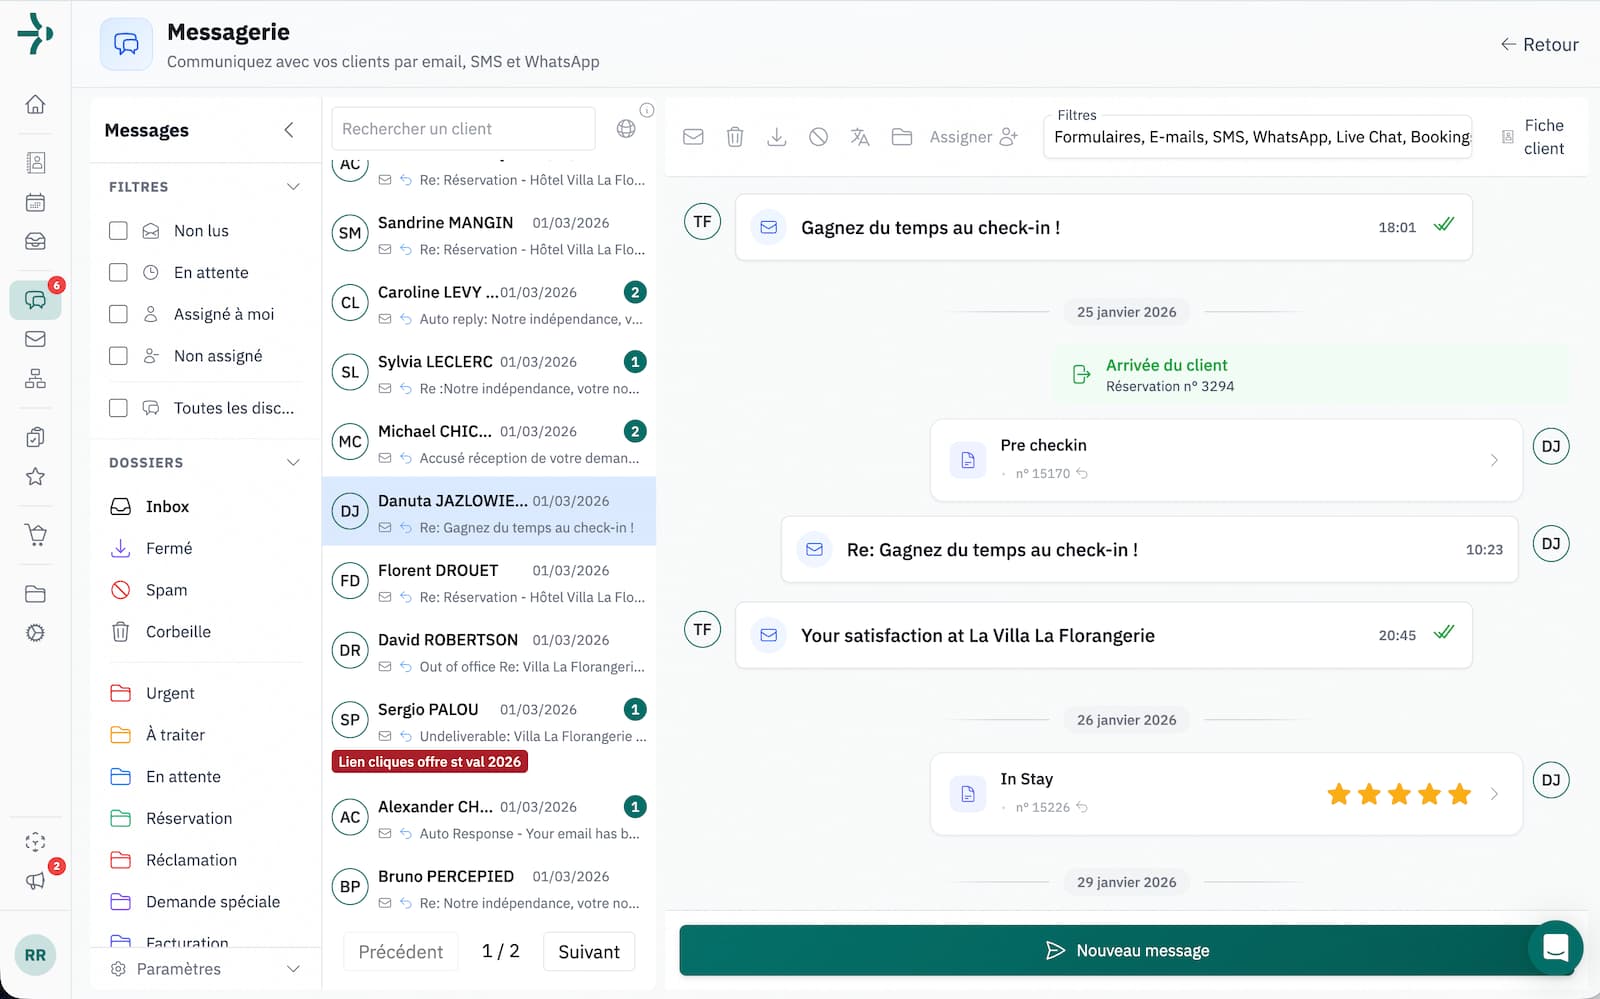Click the Rechercher un client search field
The height and width of the screenshot is (999, 1600).
[462, 128]
